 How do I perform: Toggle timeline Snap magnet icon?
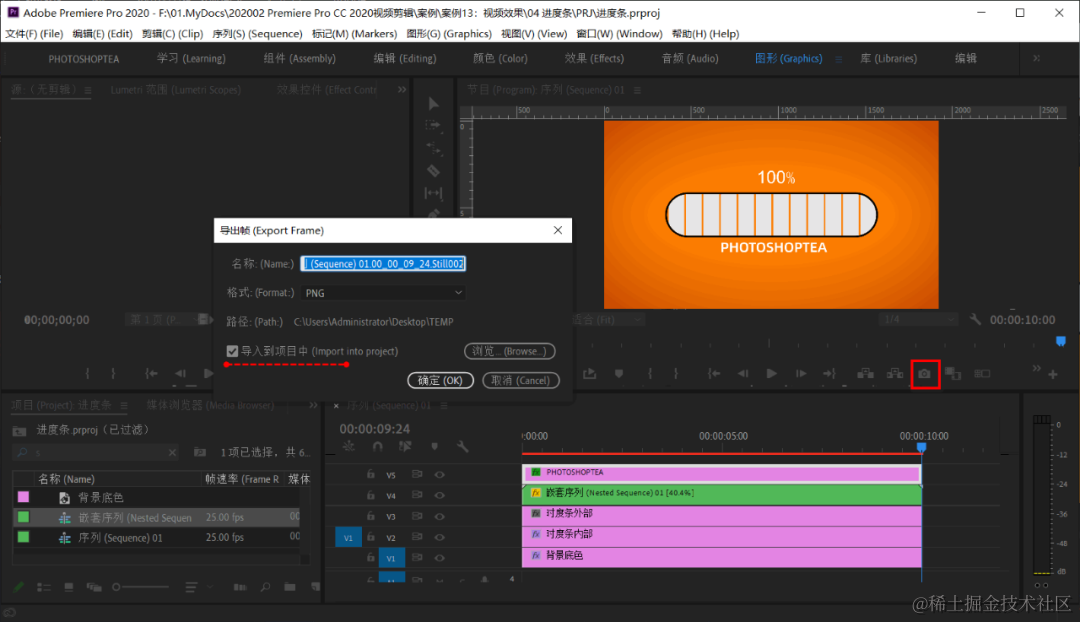[377, 446]
